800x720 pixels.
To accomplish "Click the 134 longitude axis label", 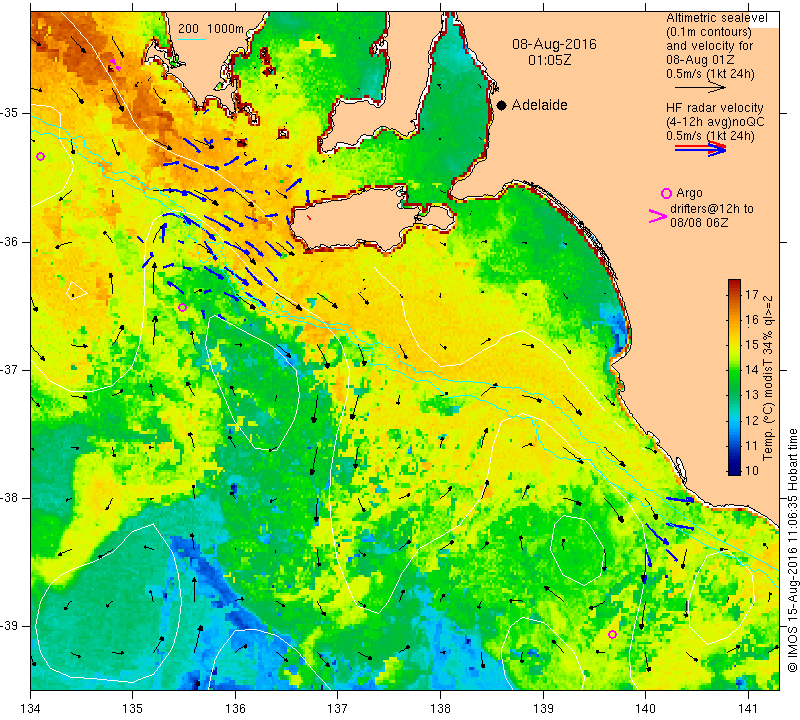I will tap(31, 709).
